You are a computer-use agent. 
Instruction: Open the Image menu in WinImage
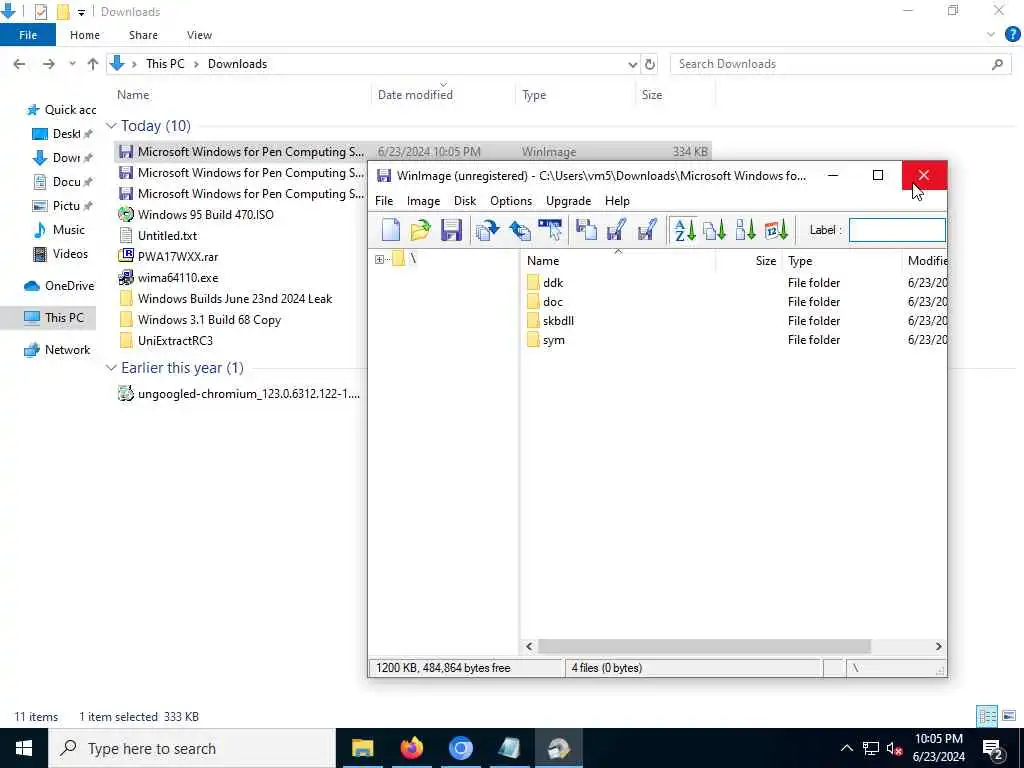423,201
